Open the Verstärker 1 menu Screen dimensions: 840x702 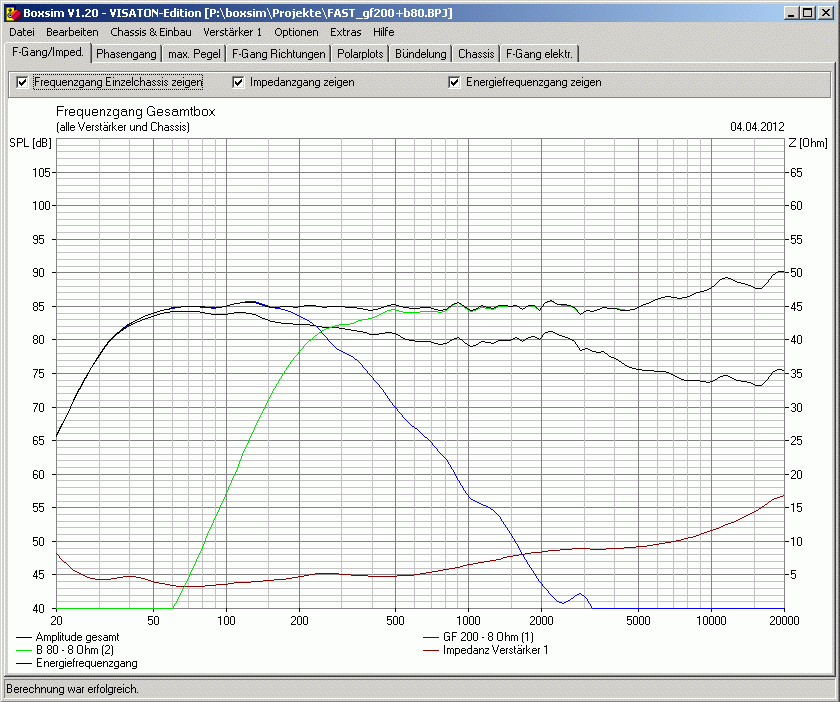click(x=232, y=32)
